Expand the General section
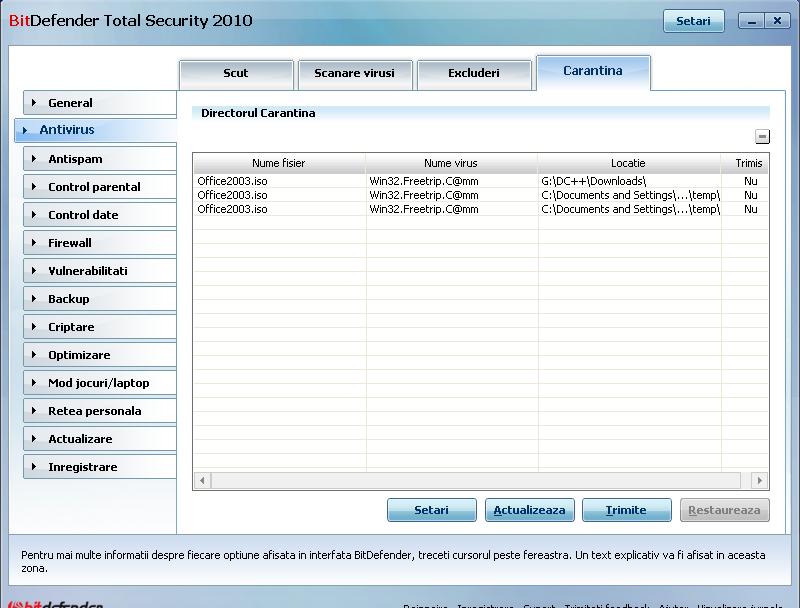 click(x=100, y=103)
